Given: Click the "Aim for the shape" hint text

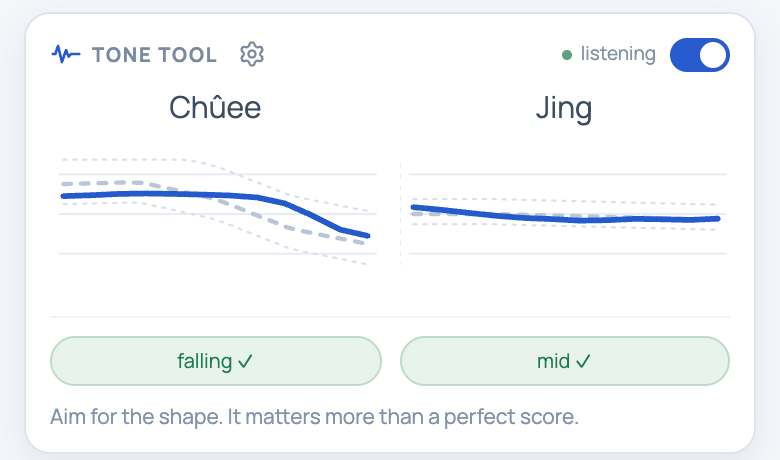Looking at the screenshot, I should point(314,417).
